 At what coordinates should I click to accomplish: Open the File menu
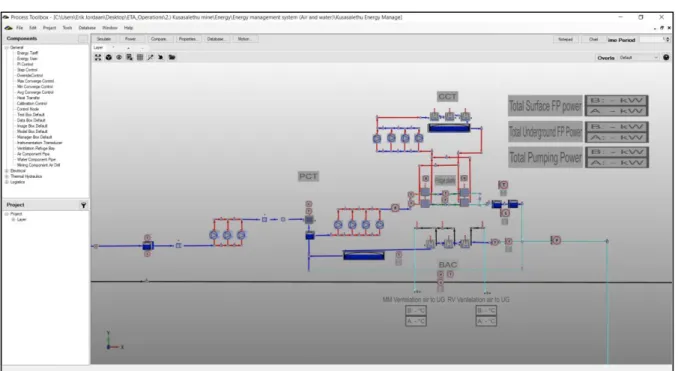pos(19,28)
